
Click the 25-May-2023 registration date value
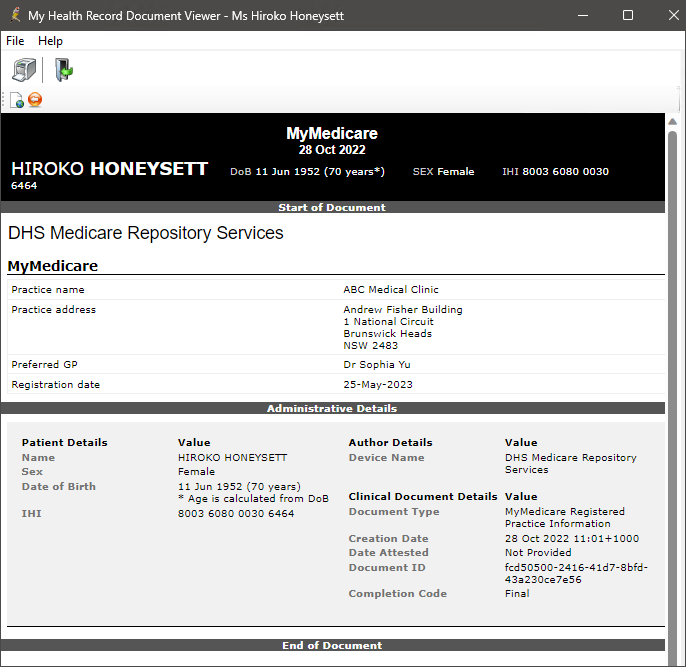pyautogui.click(x=378, y=384)
